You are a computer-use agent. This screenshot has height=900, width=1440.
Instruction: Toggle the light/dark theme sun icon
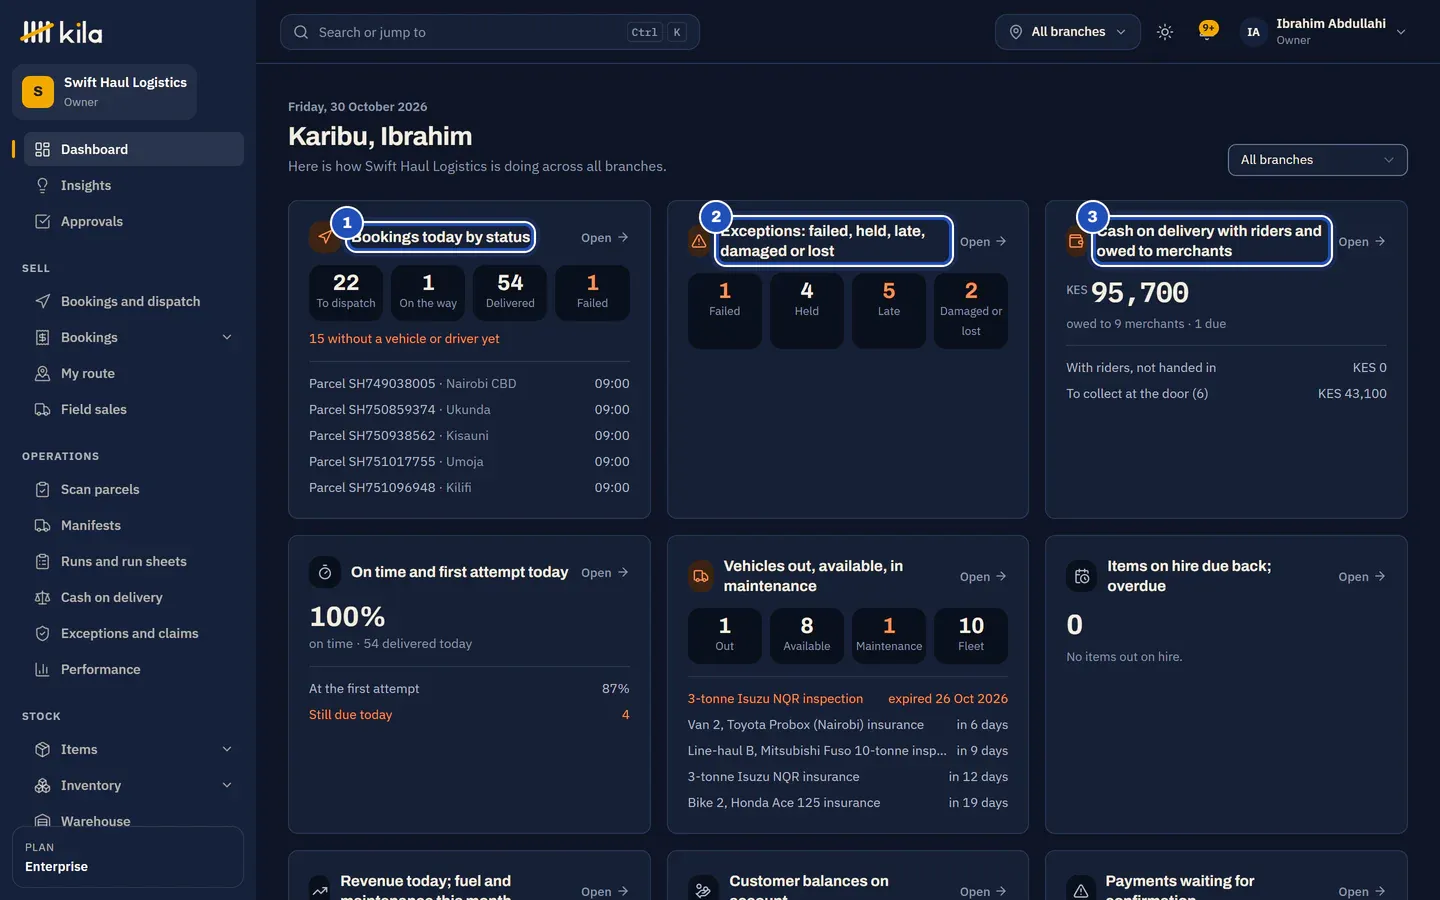point(1165,32)
